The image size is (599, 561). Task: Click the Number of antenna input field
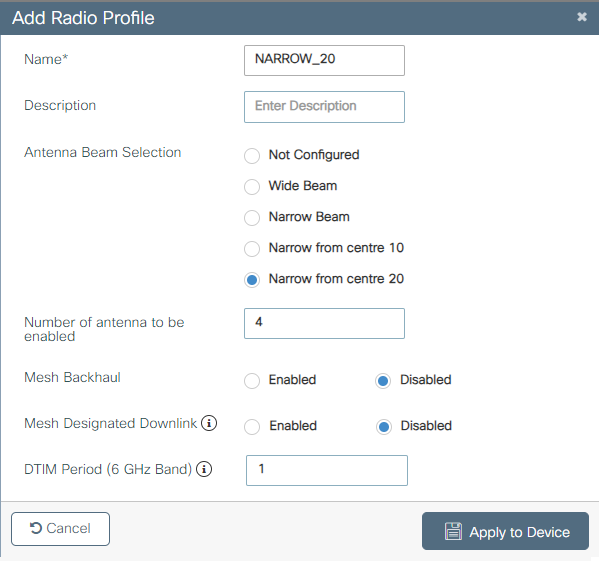click(324, 323)
